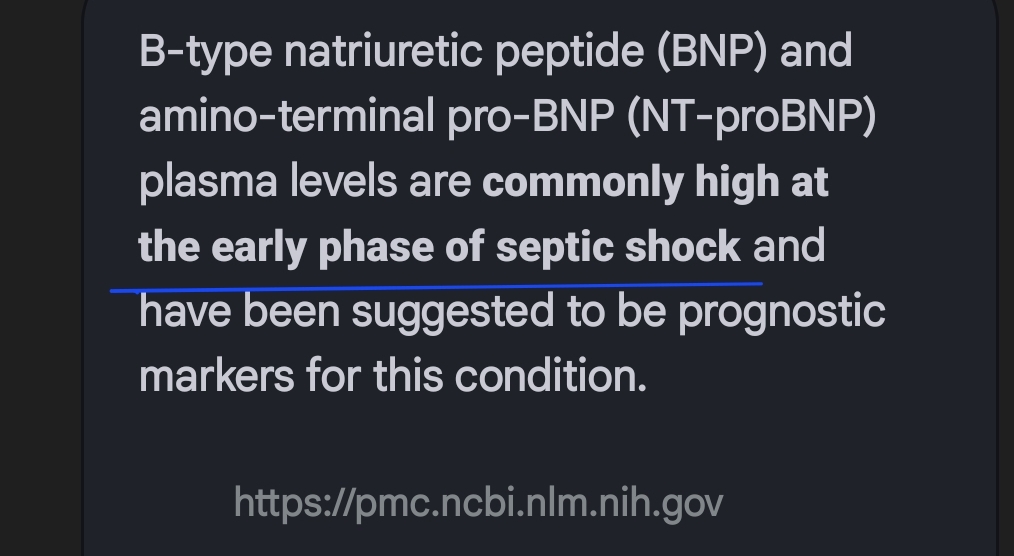1014x556 pixels.
Task: Click the word "prognostic" in the snippet
Action: (782, 312)
